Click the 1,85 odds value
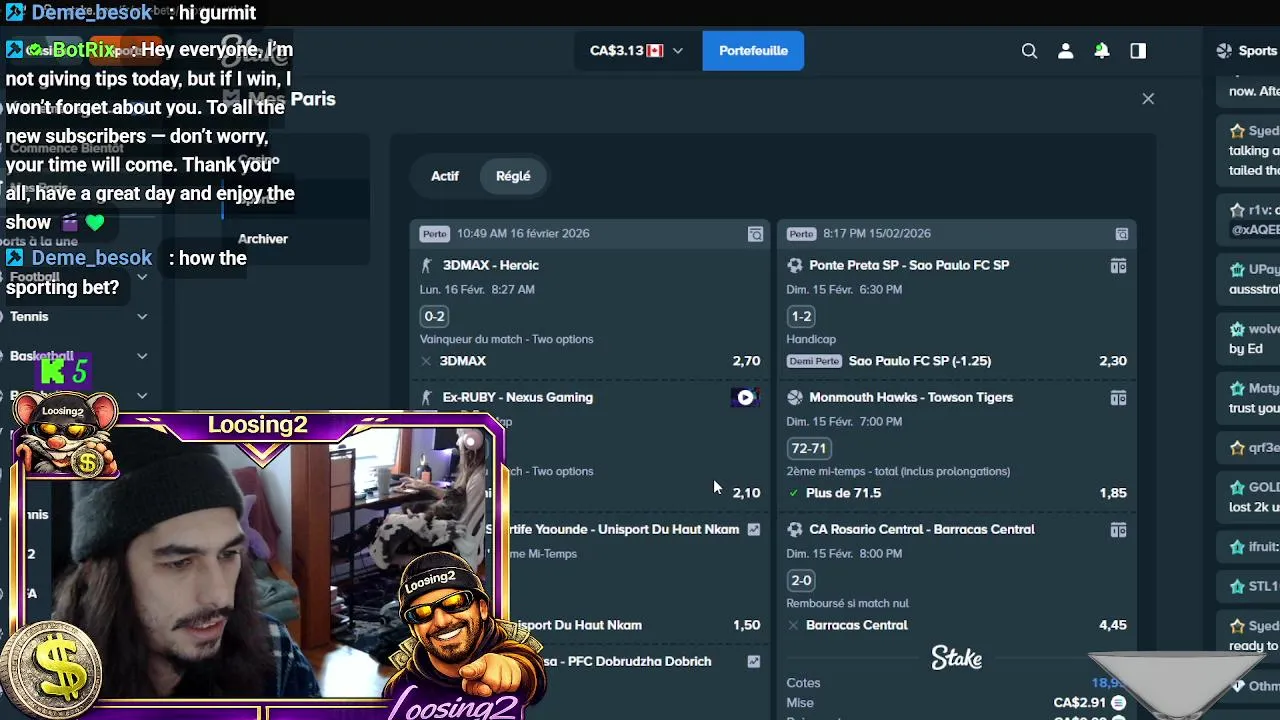The image size is (1280, 720). pos(1113,494)
